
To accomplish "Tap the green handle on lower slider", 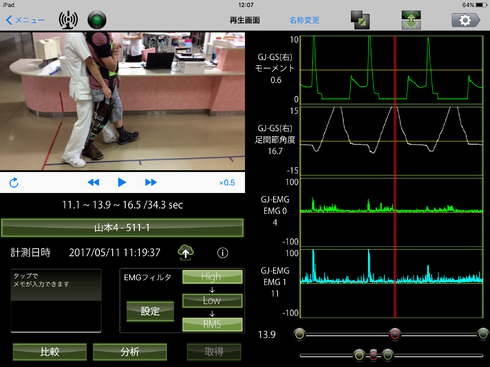I will coord(388,355).
